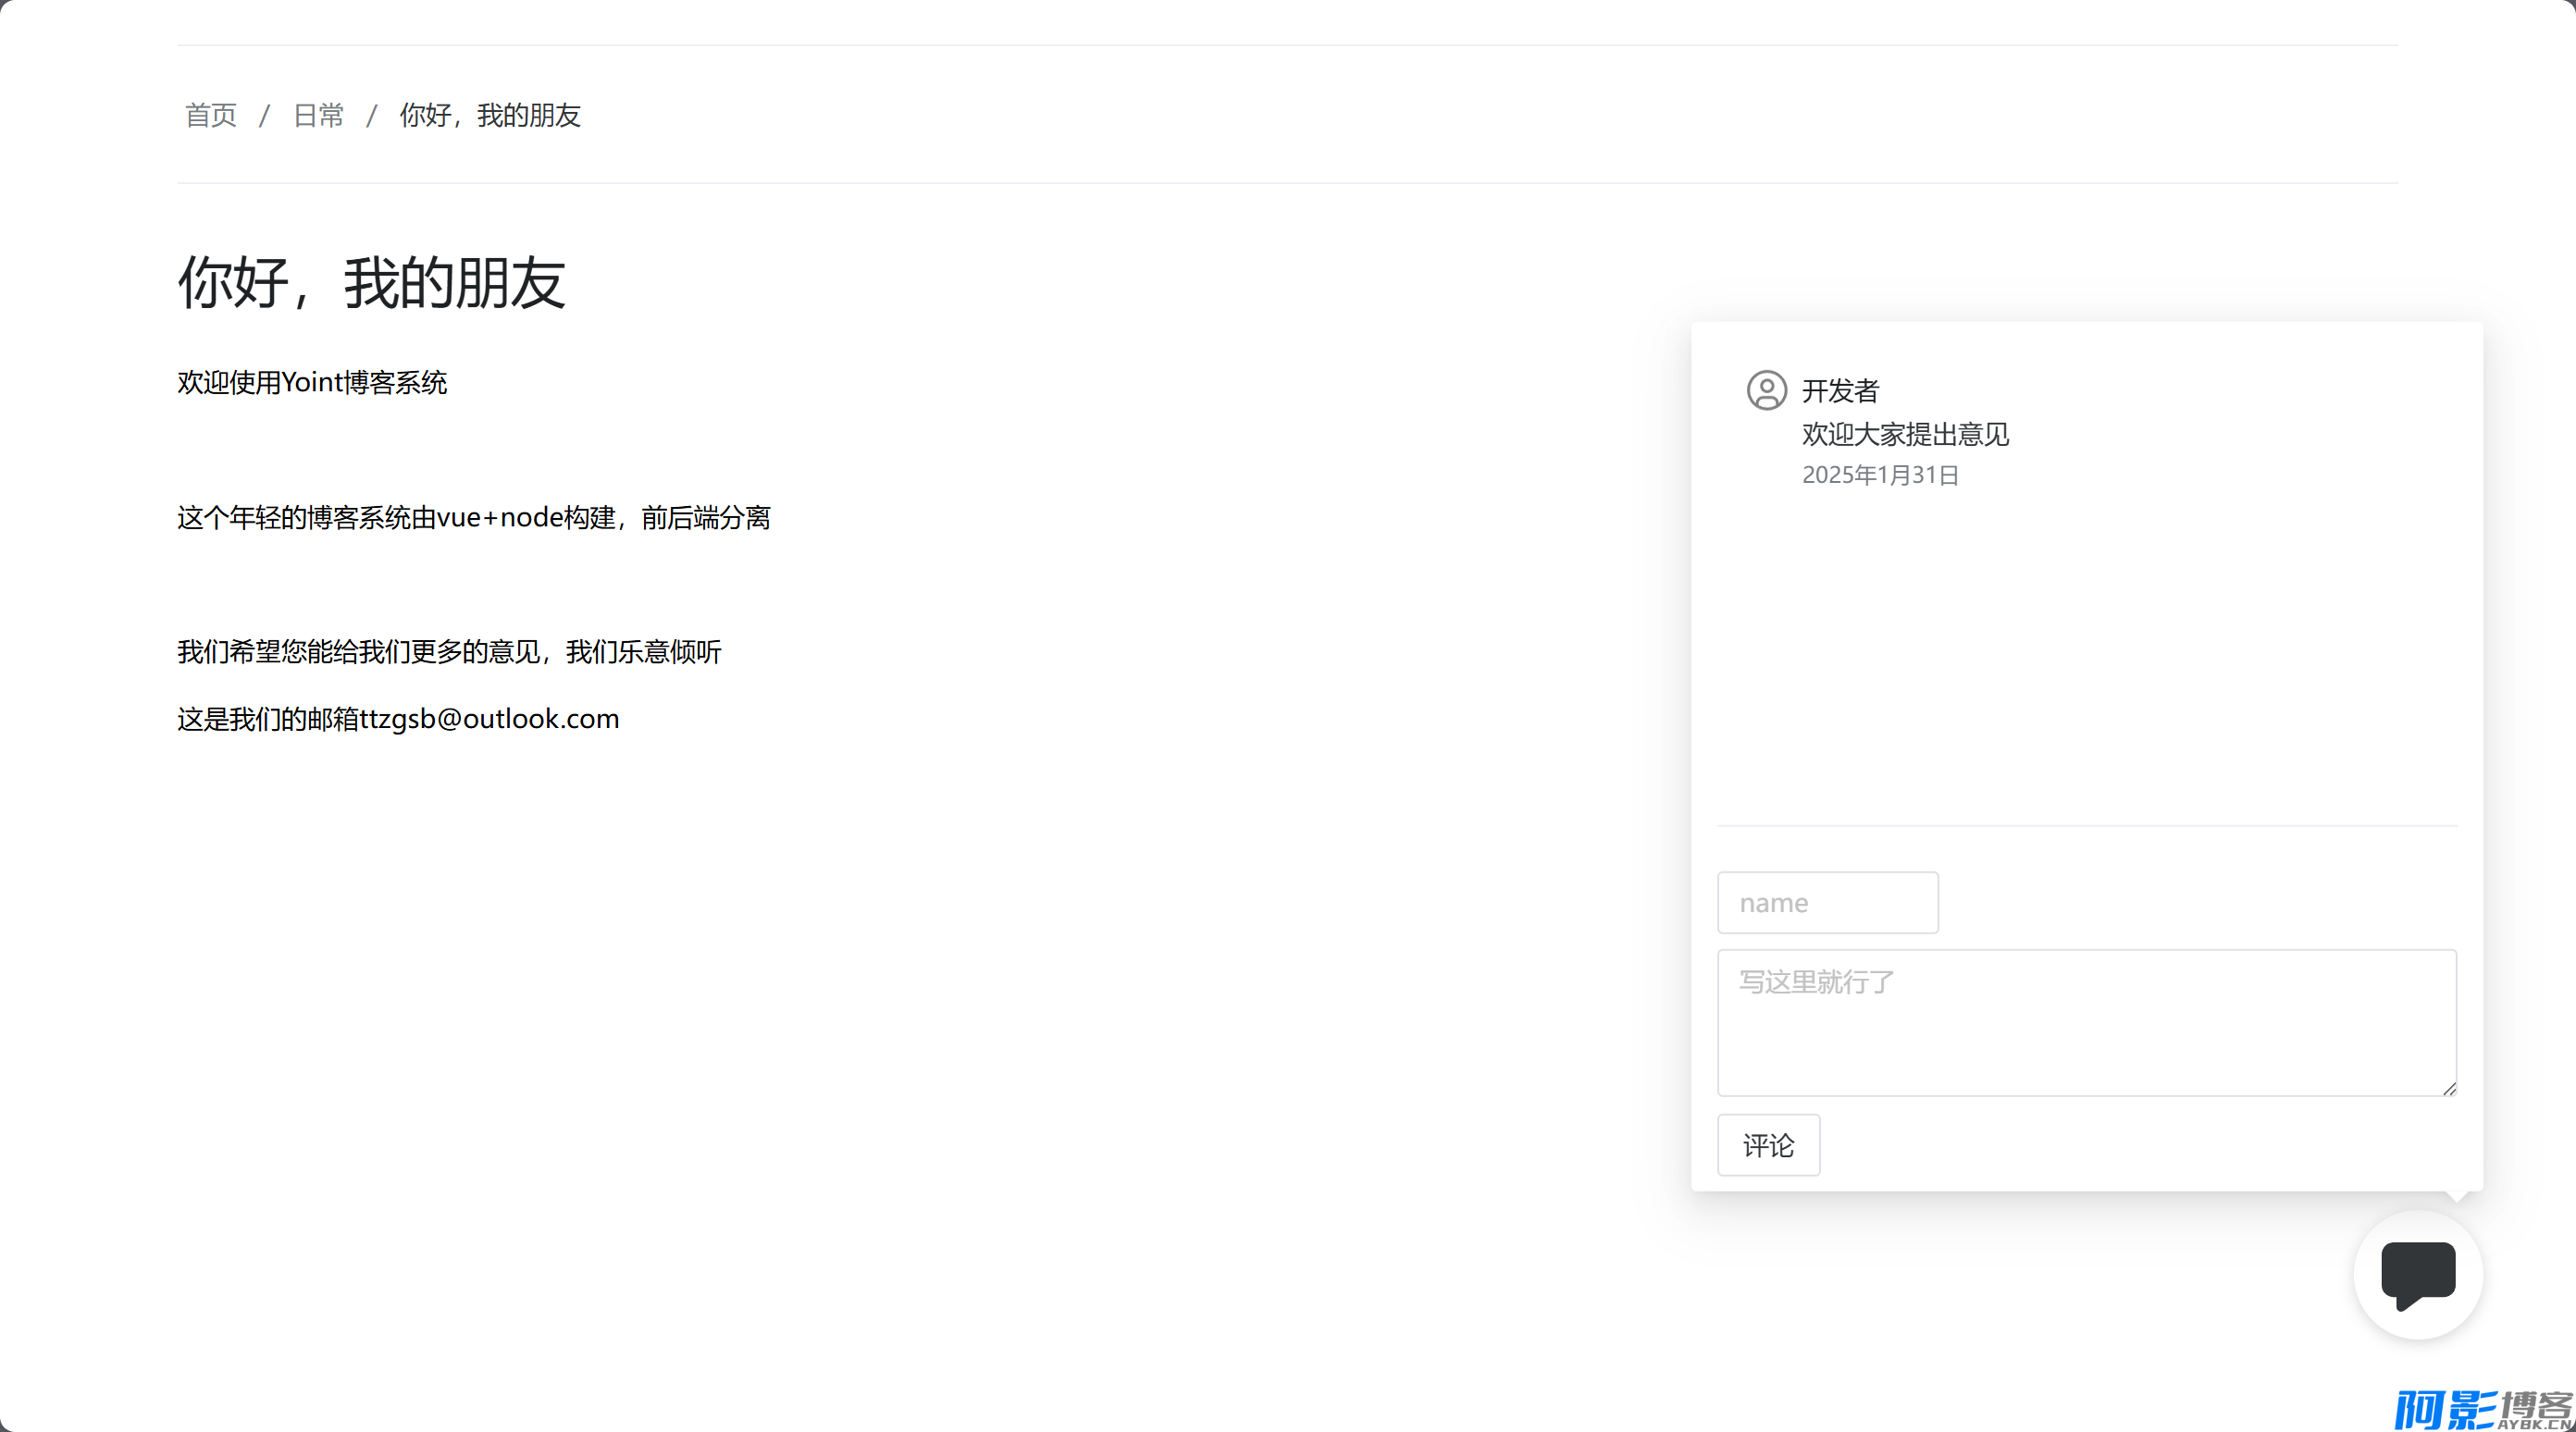
Task: Click the comment text 欢迎大家提出意见
Action: point(1906,434)
